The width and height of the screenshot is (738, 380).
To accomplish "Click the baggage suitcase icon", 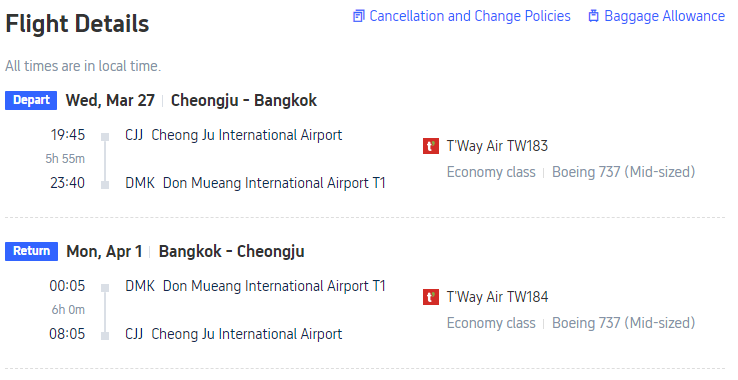I will click(x=594, y=16).
